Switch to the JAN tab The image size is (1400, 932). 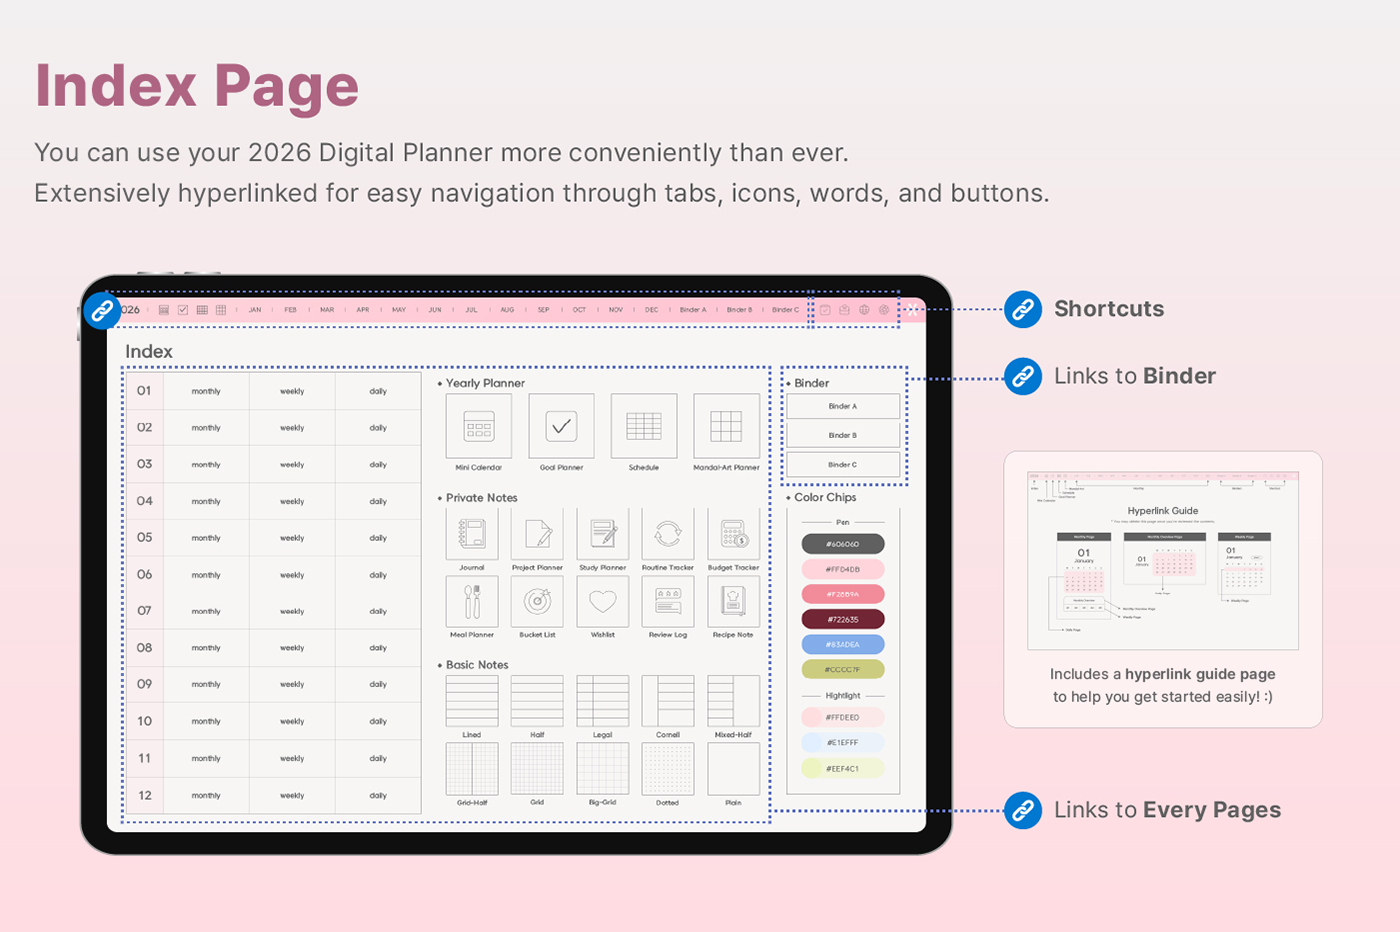pos(255,310)
